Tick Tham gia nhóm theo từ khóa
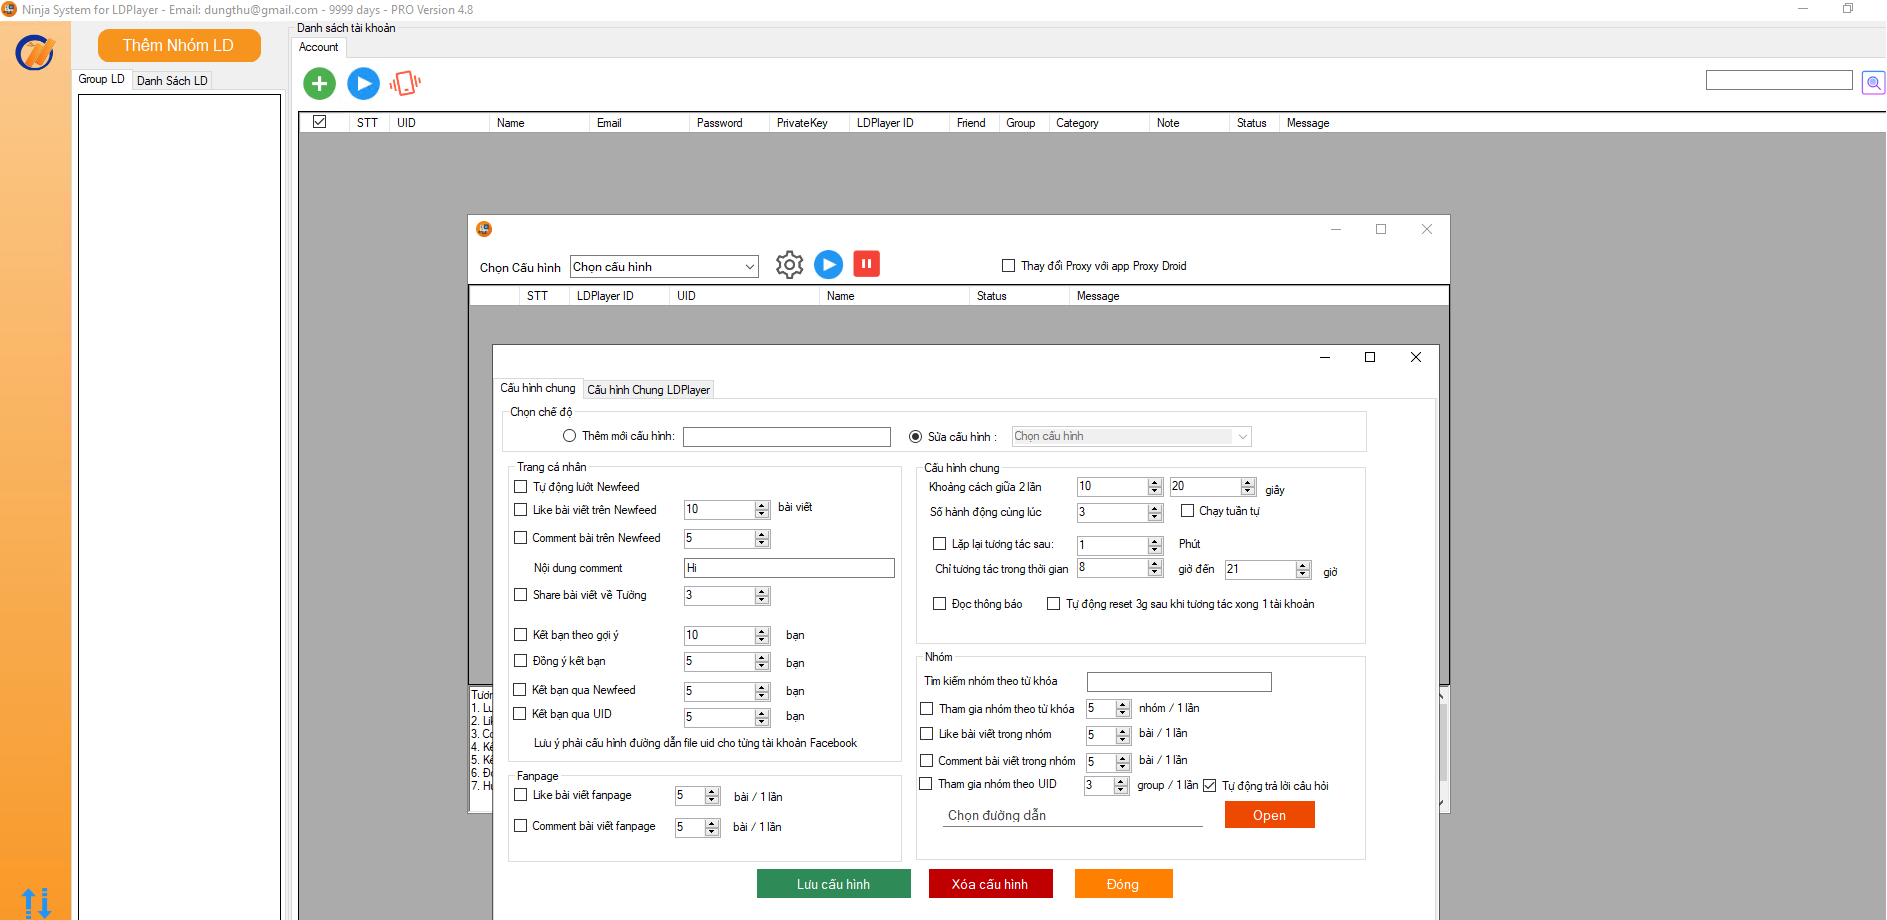This screenshot has height=920, width=1887. click(x=926, y=709)
